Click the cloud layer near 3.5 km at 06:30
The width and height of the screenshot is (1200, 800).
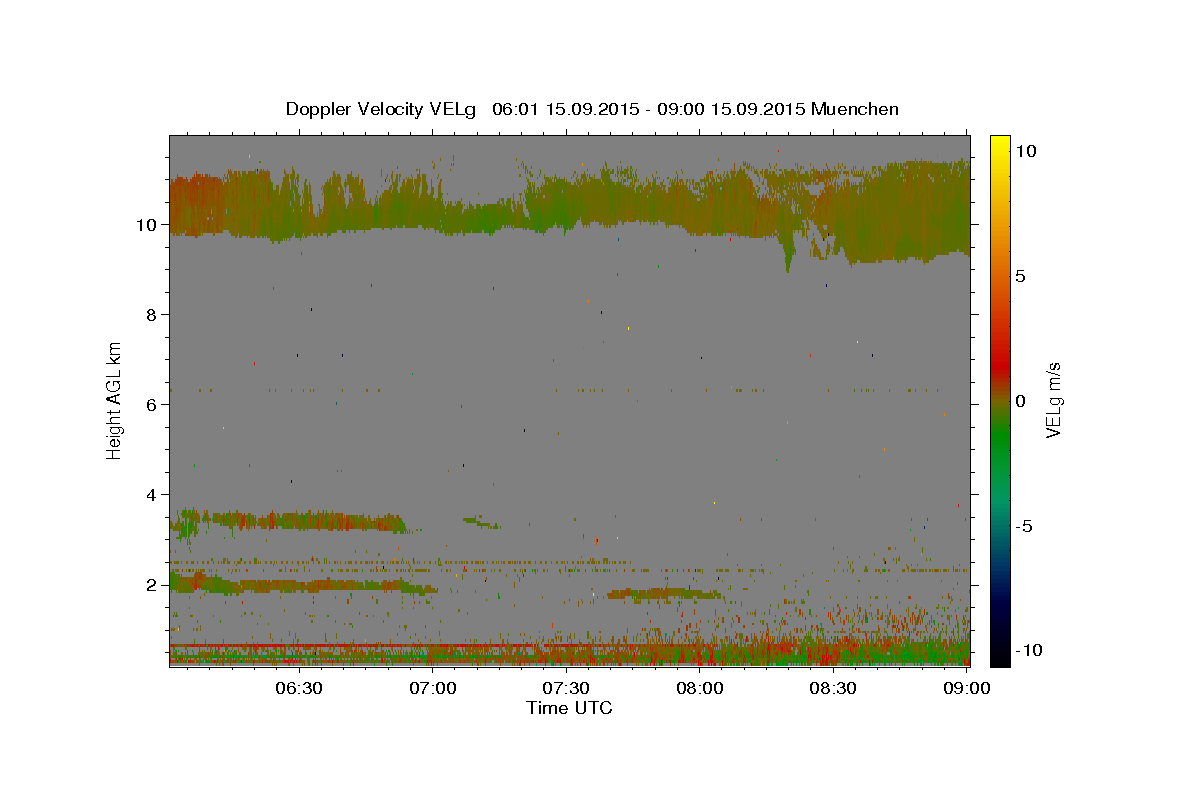click(298, 521)
